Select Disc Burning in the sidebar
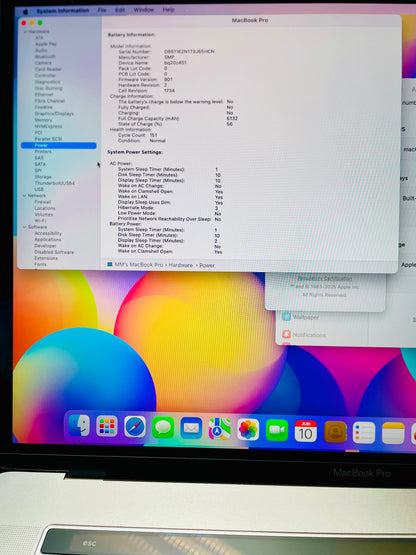 tap(49, 88)
